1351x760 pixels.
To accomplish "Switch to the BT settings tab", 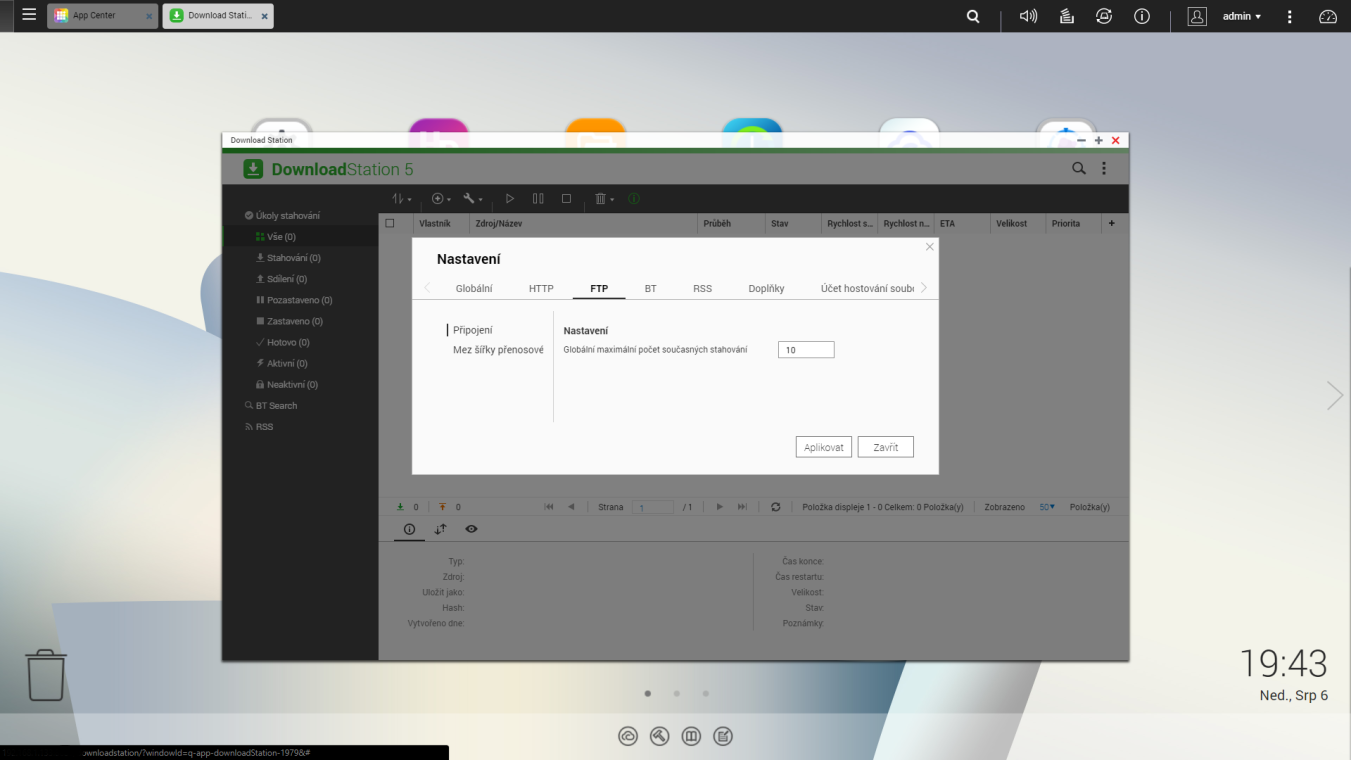I will 650,288.
